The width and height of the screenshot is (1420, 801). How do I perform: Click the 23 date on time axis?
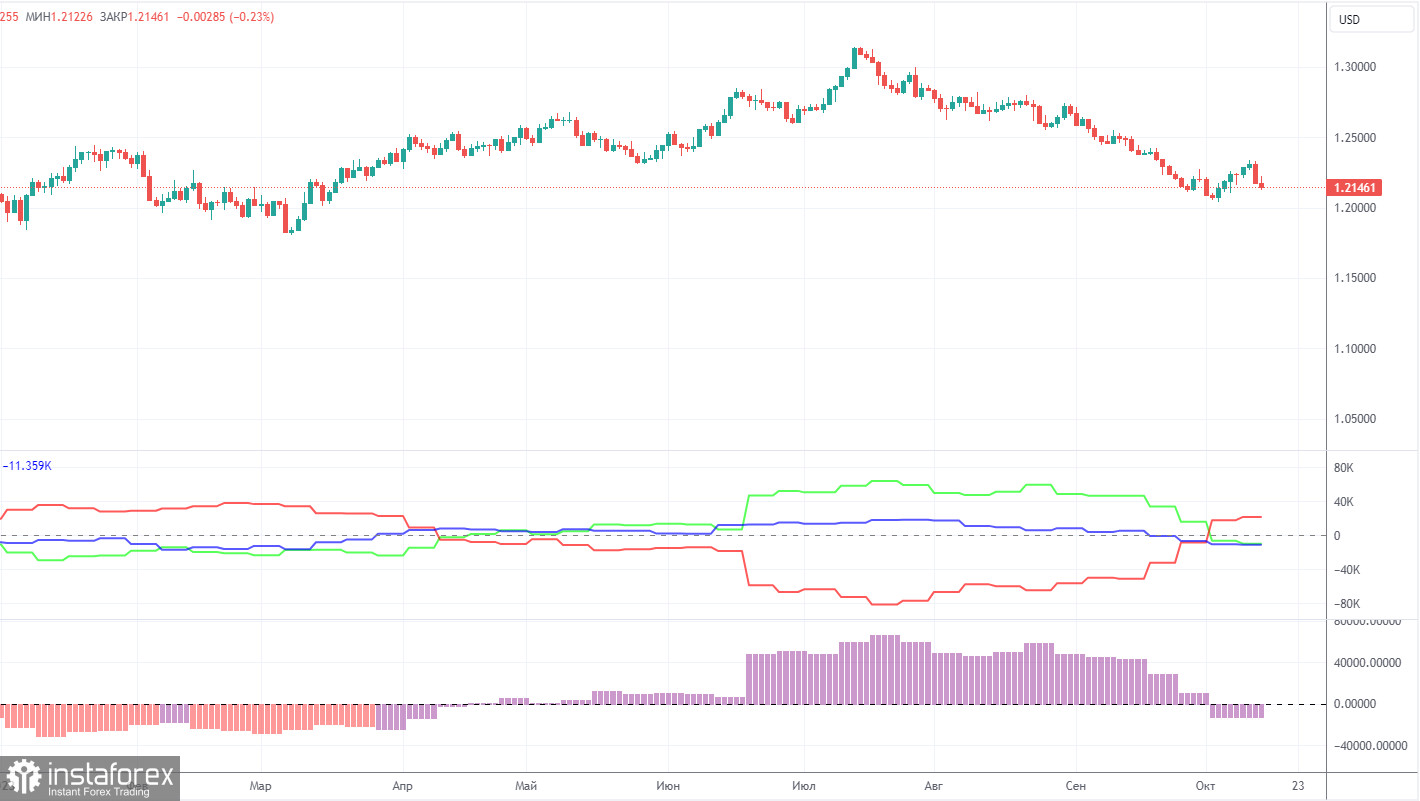pos(1297,786)
